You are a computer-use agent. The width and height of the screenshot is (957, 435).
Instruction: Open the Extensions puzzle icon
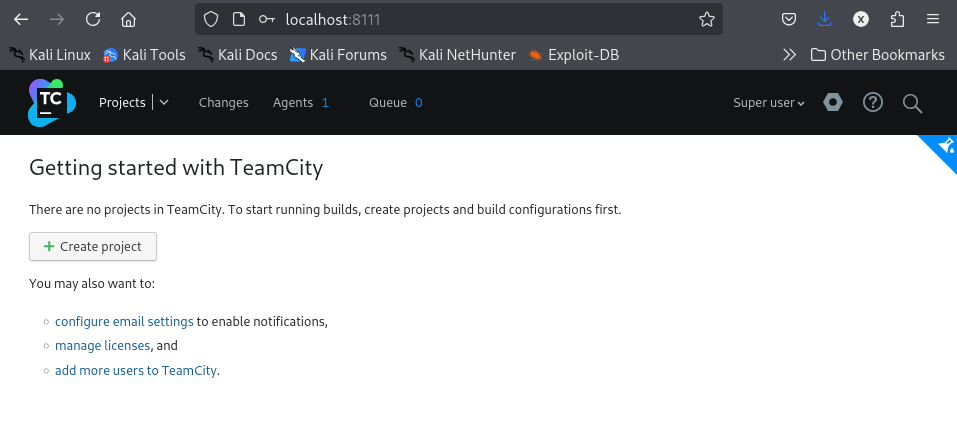click(x=897, y=20)
